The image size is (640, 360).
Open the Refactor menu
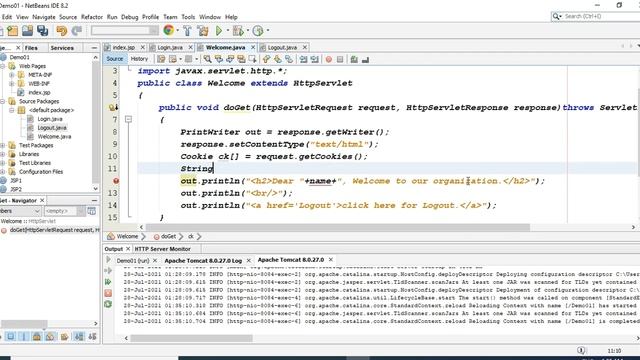[92, 17]
